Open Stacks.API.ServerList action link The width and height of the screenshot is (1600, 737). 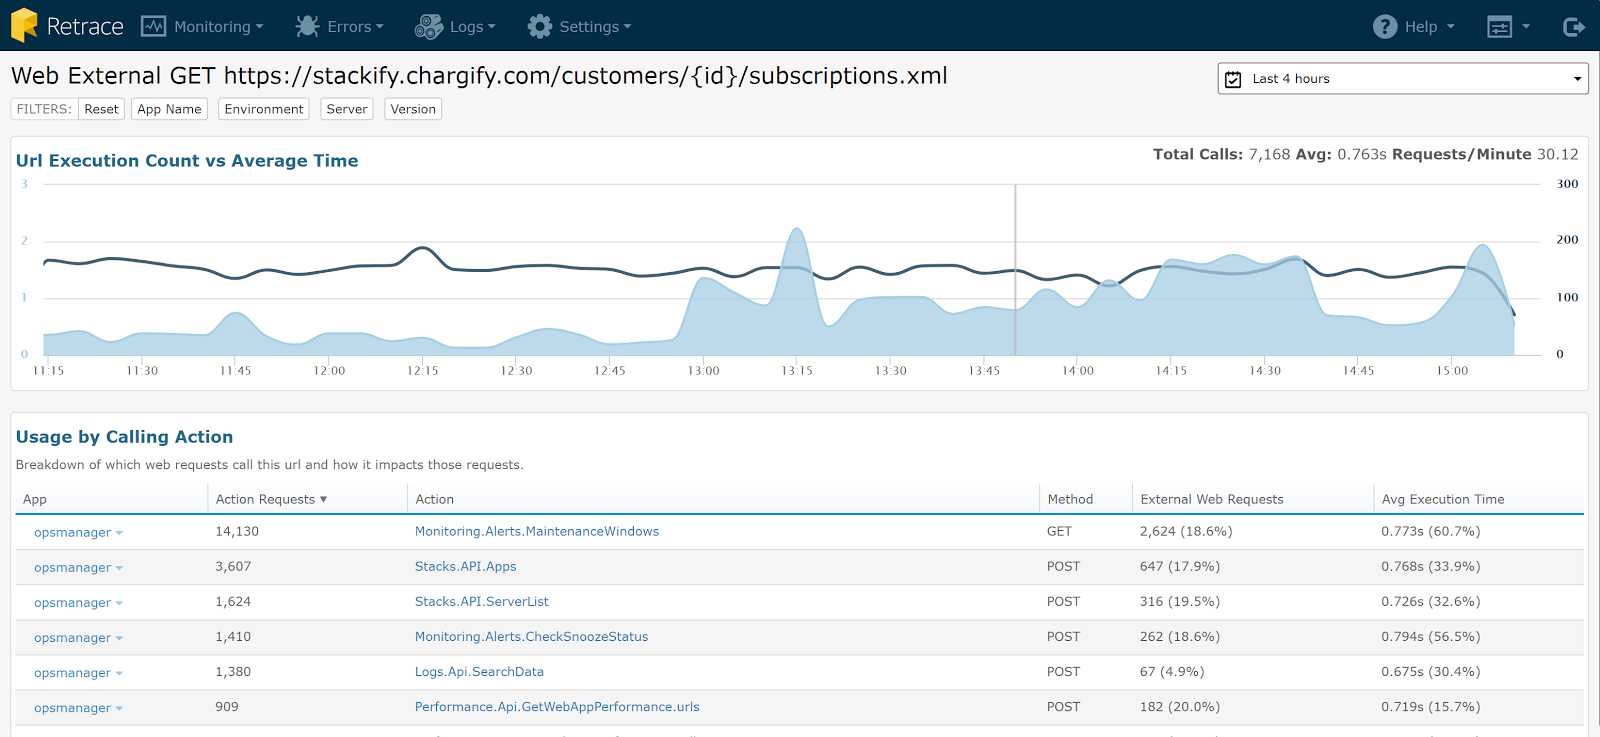[482, 601]
